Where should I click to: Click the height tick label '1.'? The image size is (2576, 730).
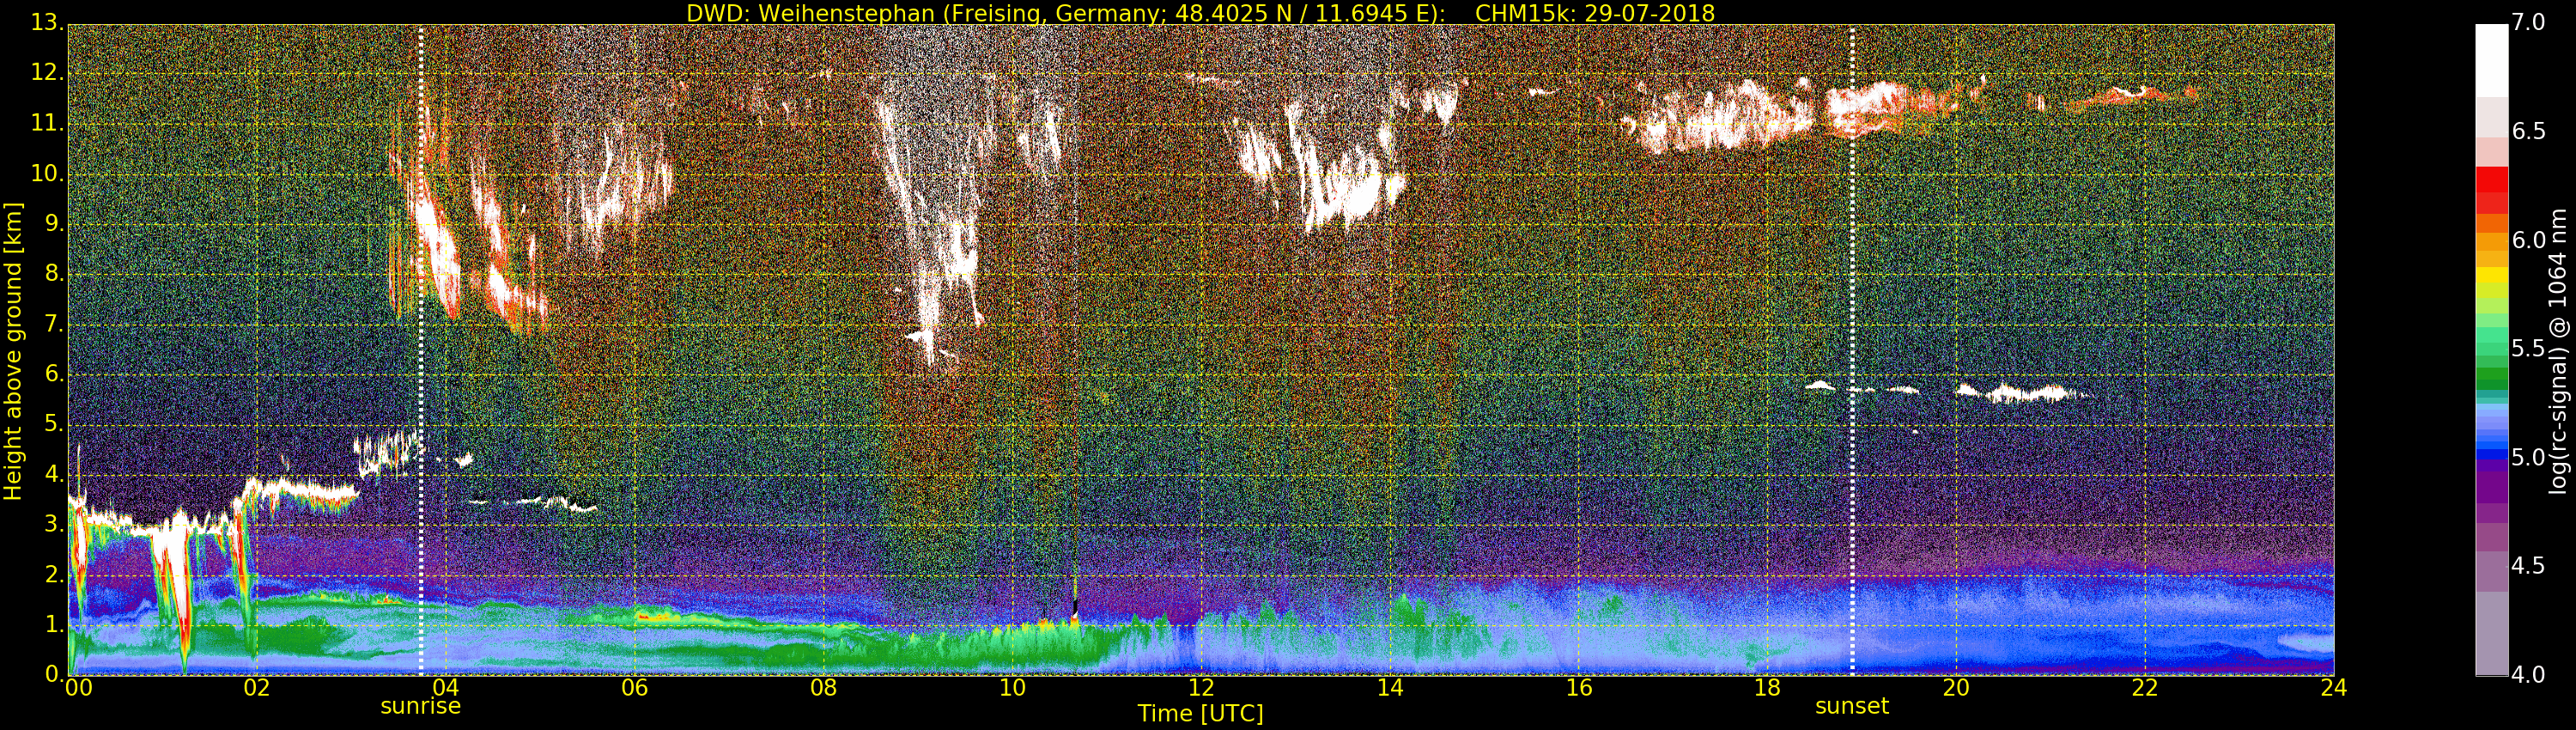tap(54, 624)
